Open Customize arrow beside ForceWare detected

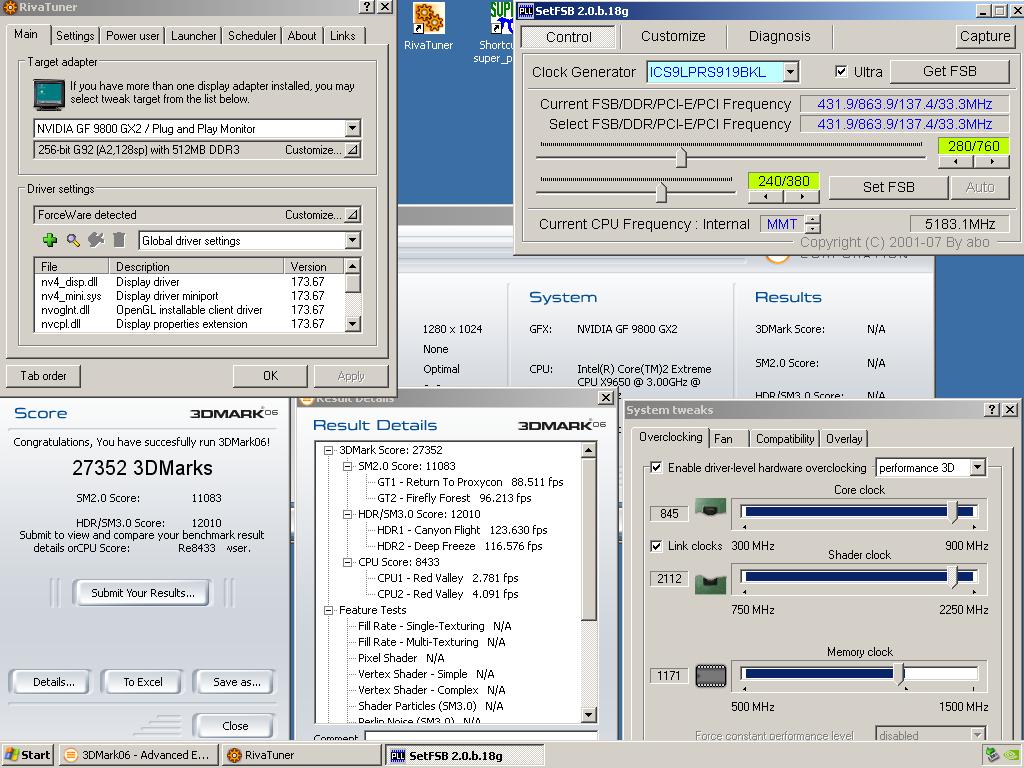pyautogui.click(x=352, y=215)
